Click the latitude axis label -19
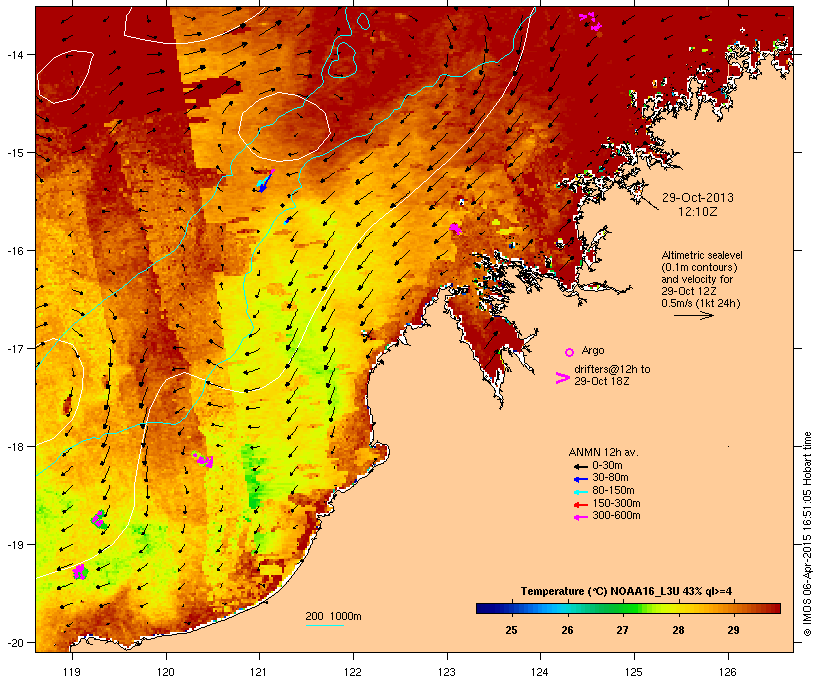 pos(14,545)
